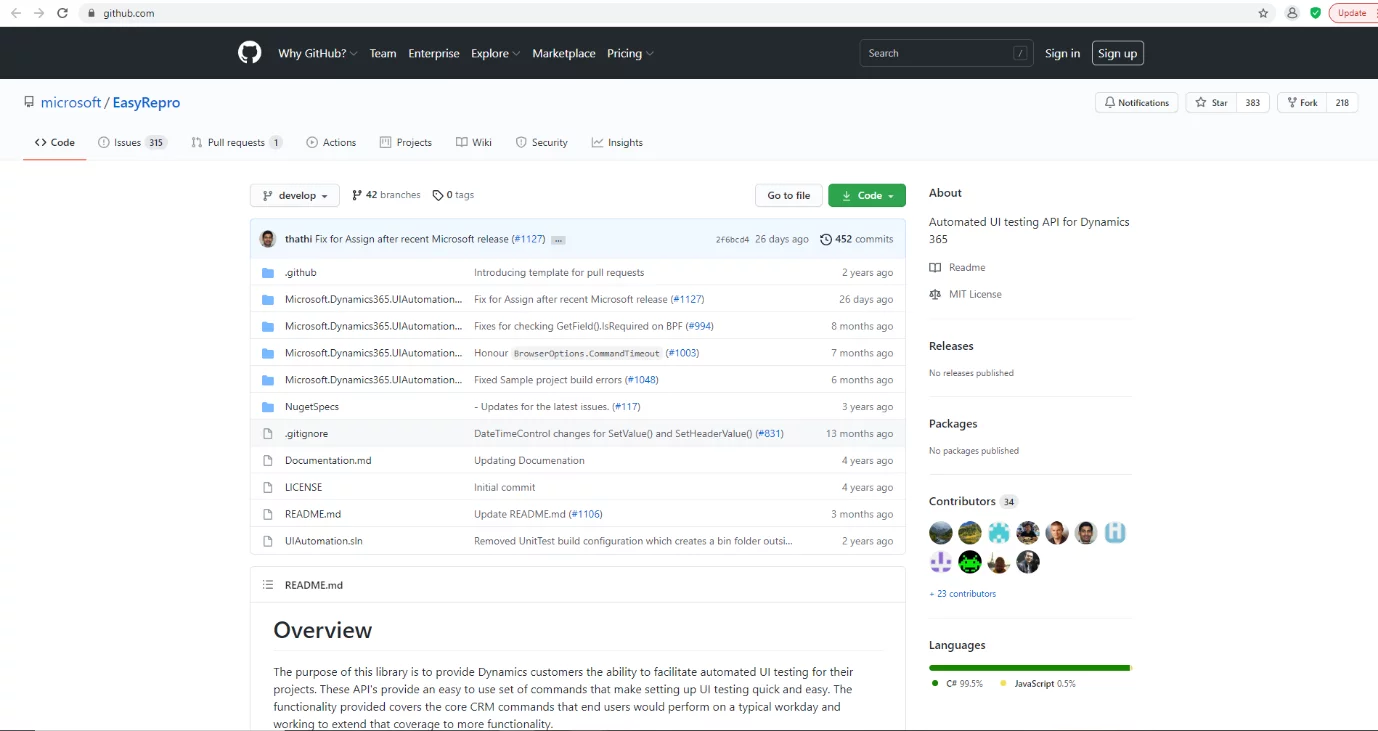Click the branches icon beside 42 branches
Screen dimensions: 1378x731
[x=357, y=196]
